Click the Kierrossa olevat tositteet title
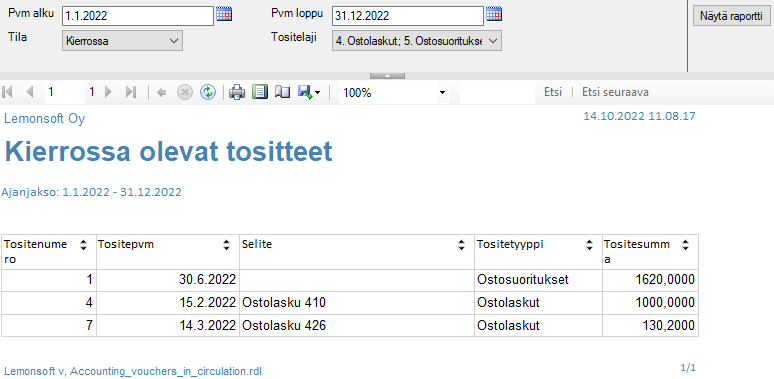This screenshot has width=774, height=379. pos(168,152)
